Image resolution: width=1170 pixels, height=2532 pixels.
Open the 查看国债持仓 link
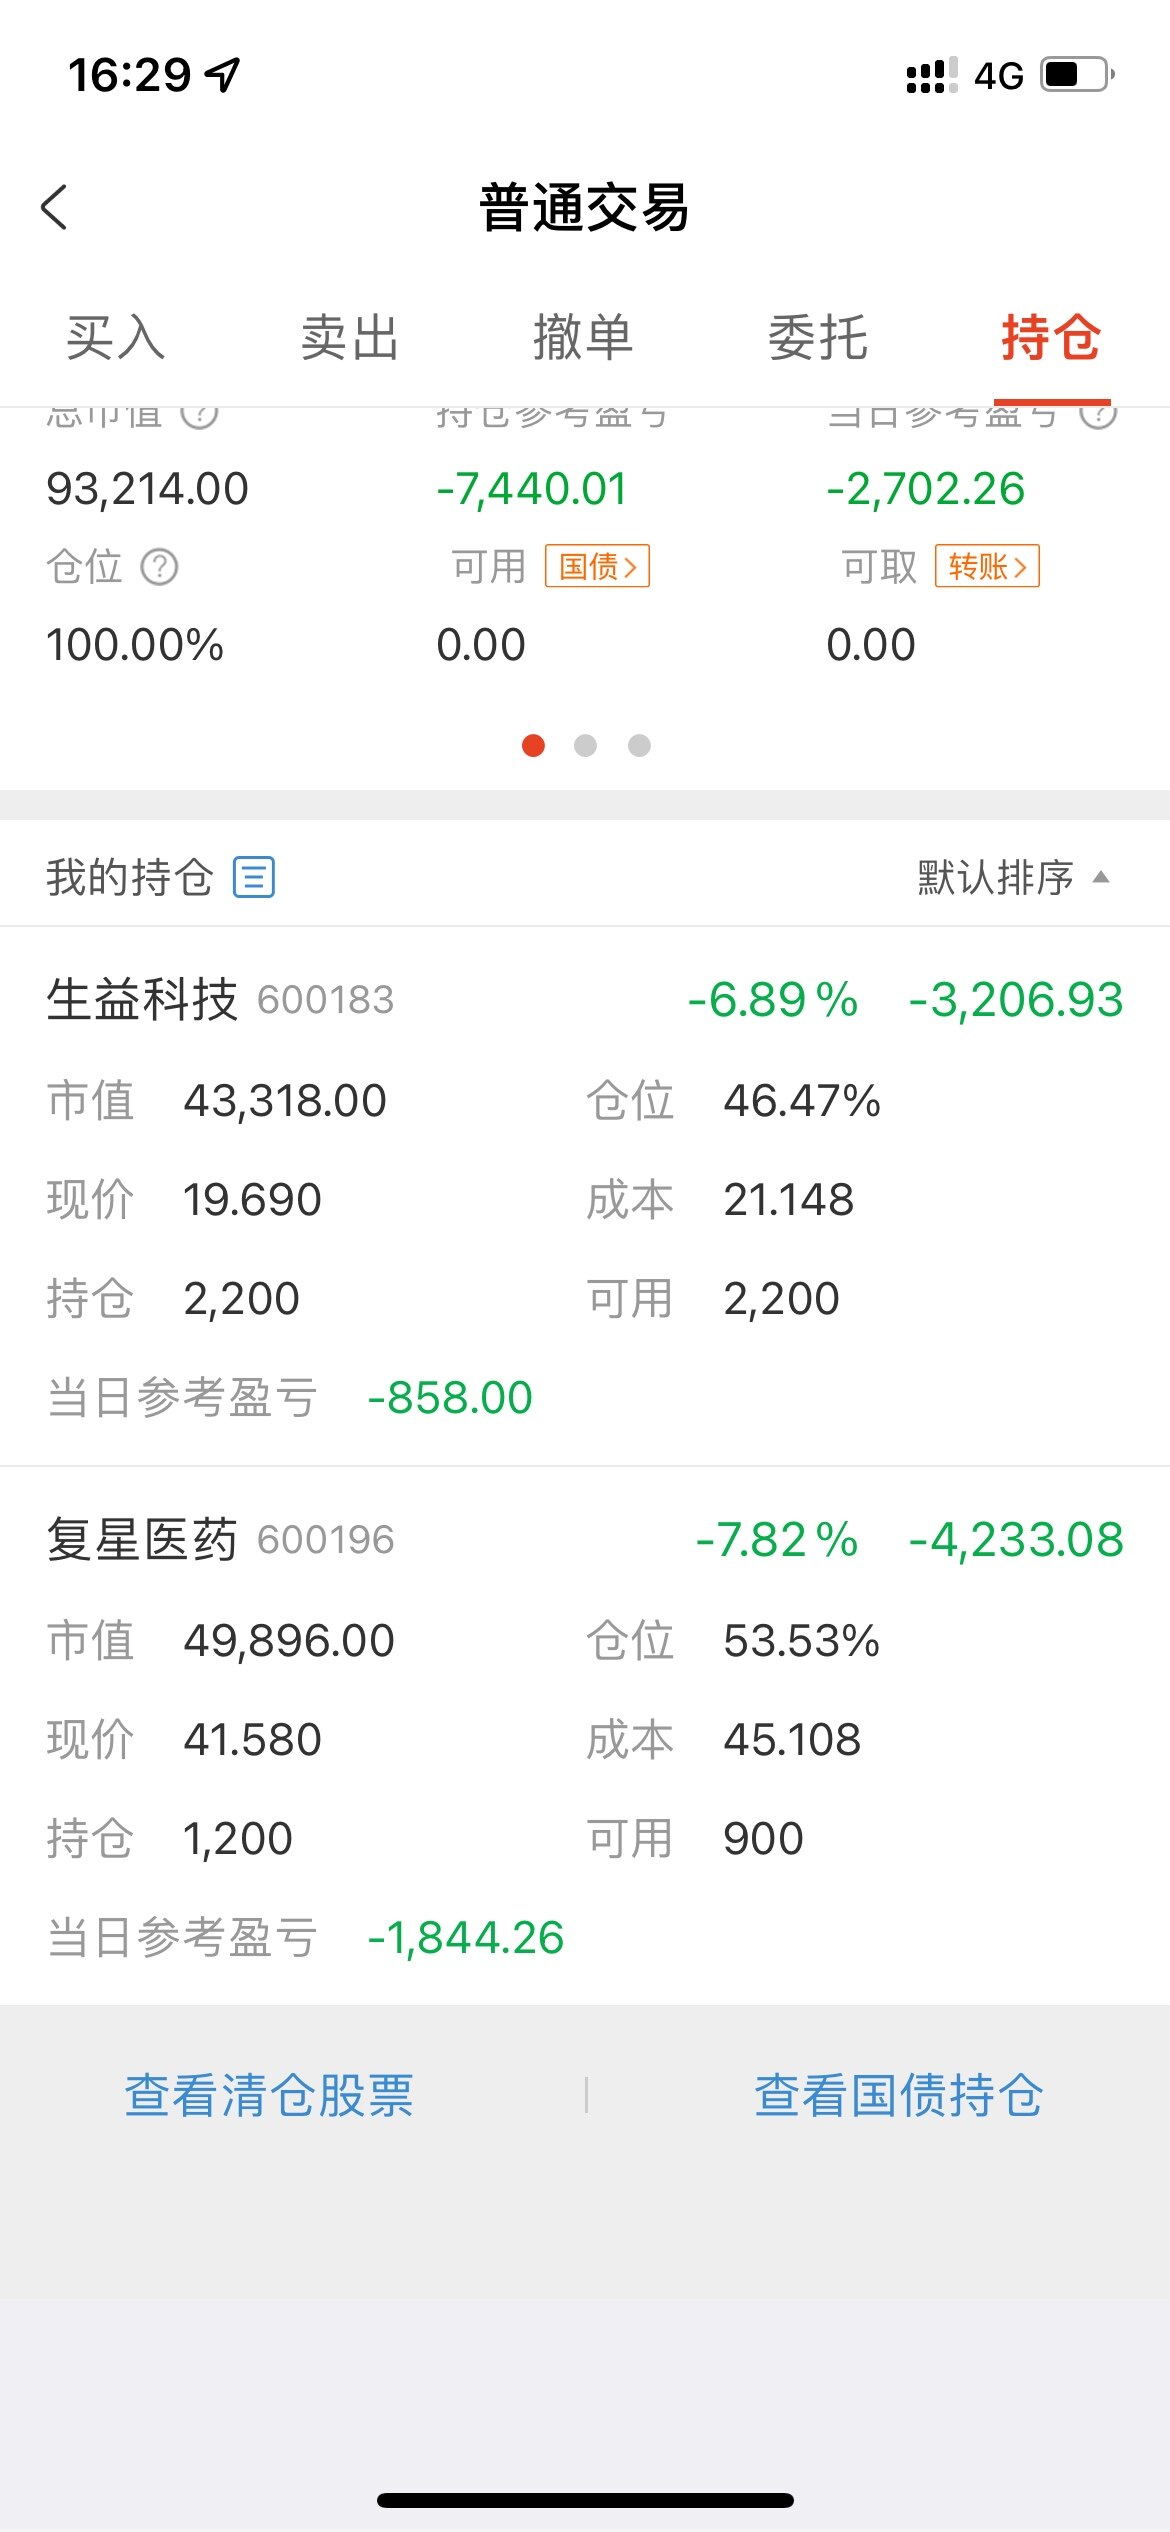pyautogui.click(x=899, y=2095)
